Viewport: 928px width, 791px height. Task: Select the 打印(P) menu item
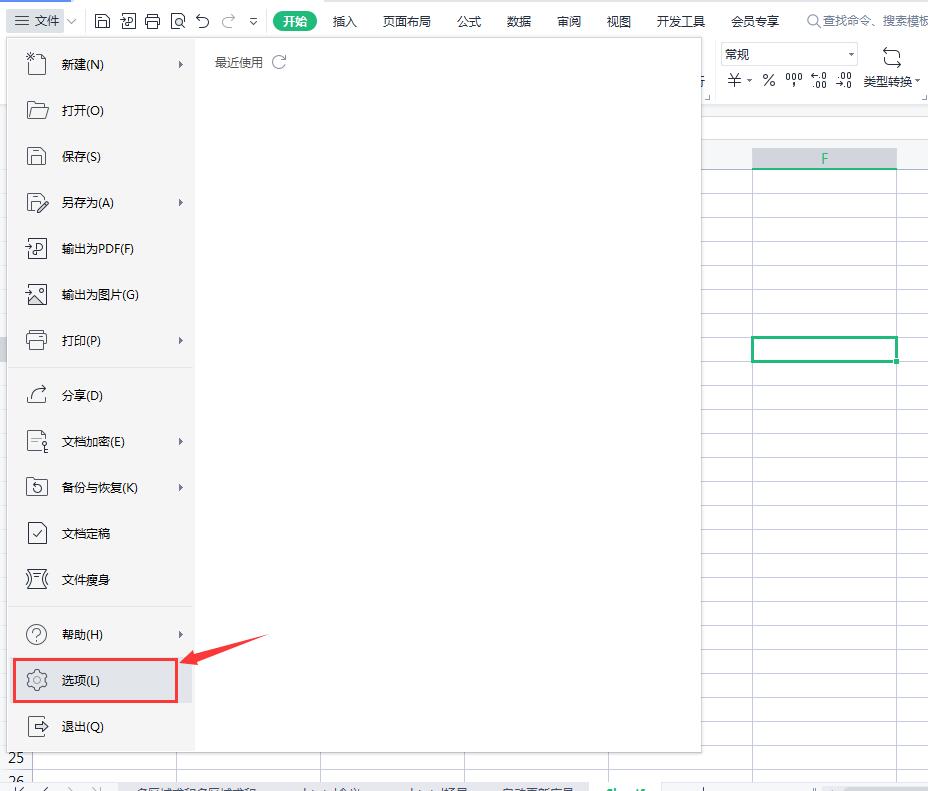(100, 341)
